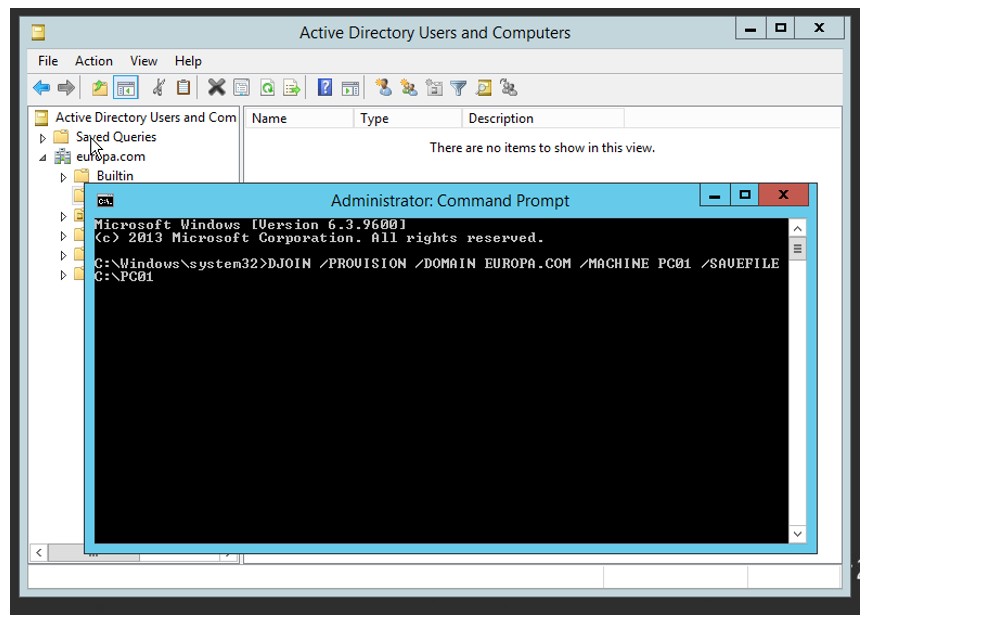Viewport: 1008px width, 625px height.
Task: Open the View menu
Action: (143, 61)
